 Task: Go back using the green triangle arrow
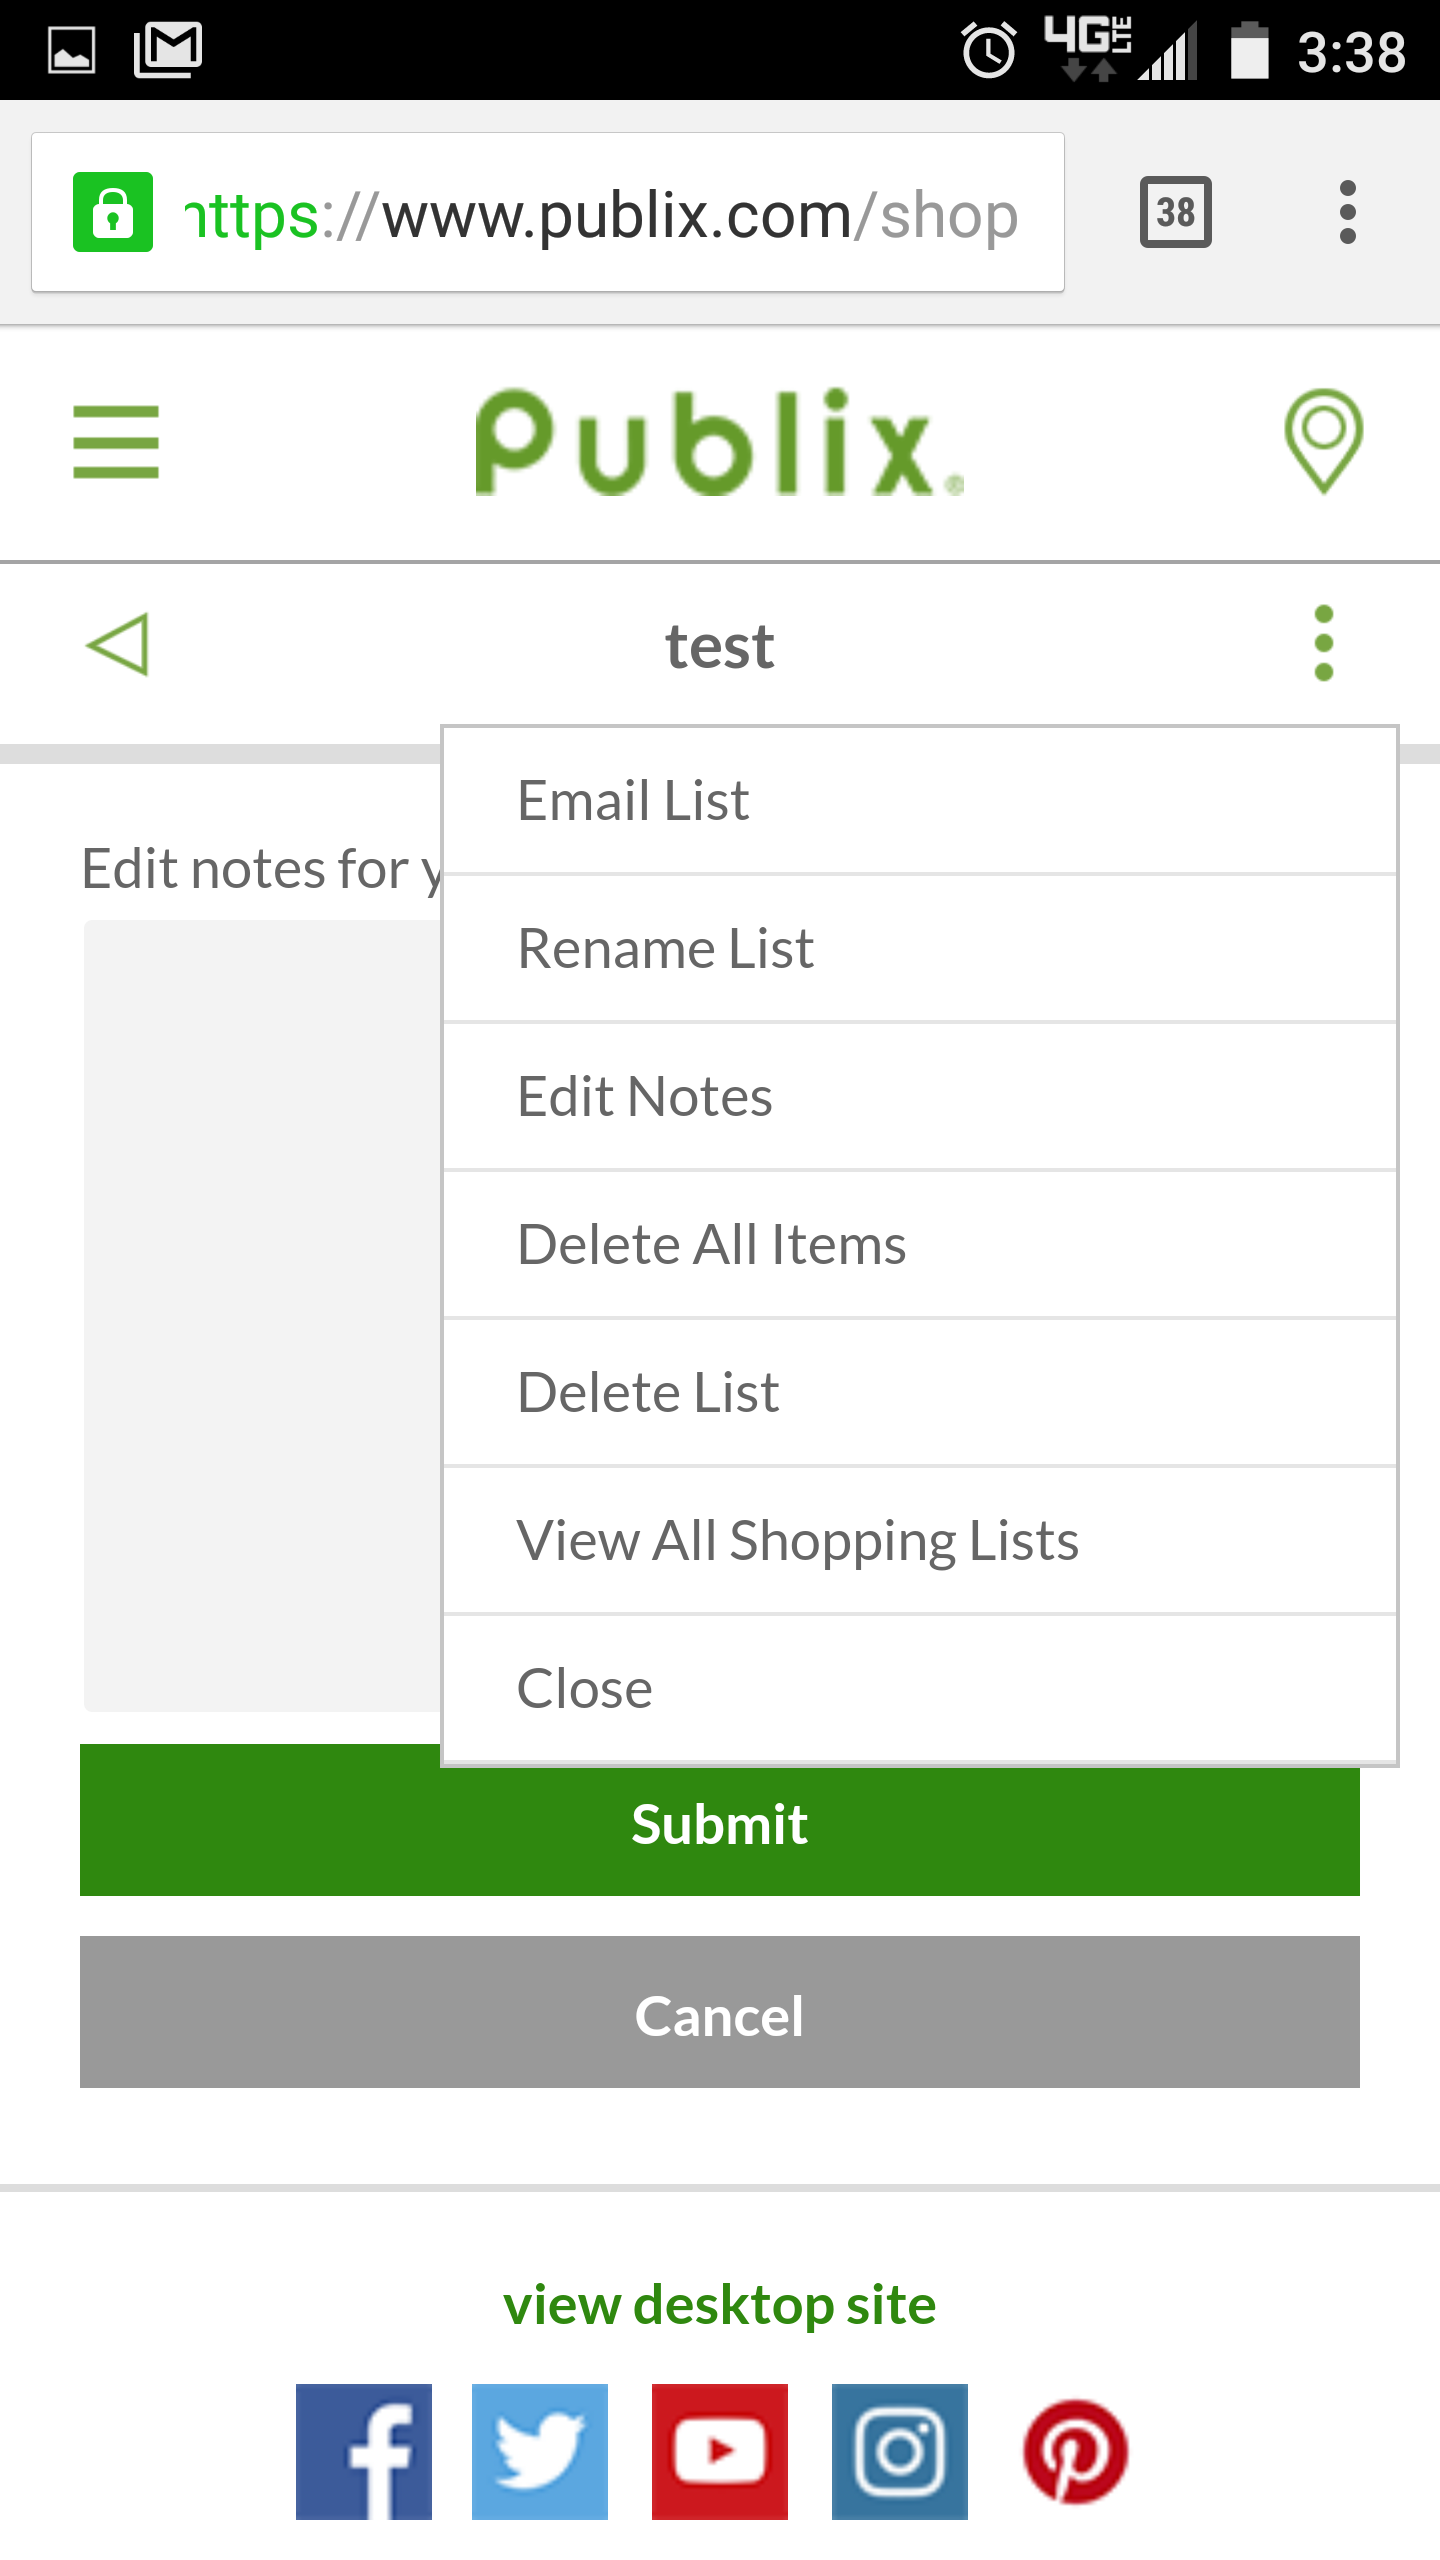coord(118,645)
